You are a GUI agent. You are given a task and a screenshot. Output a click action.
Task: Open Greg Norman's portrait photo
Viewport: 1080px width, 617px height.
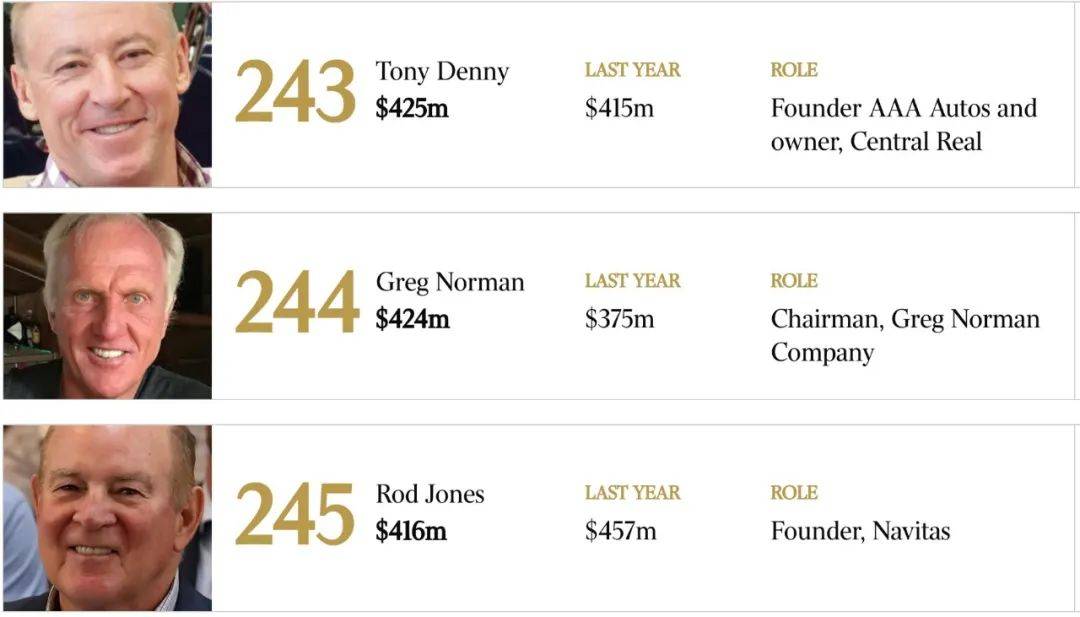point(107,306)
